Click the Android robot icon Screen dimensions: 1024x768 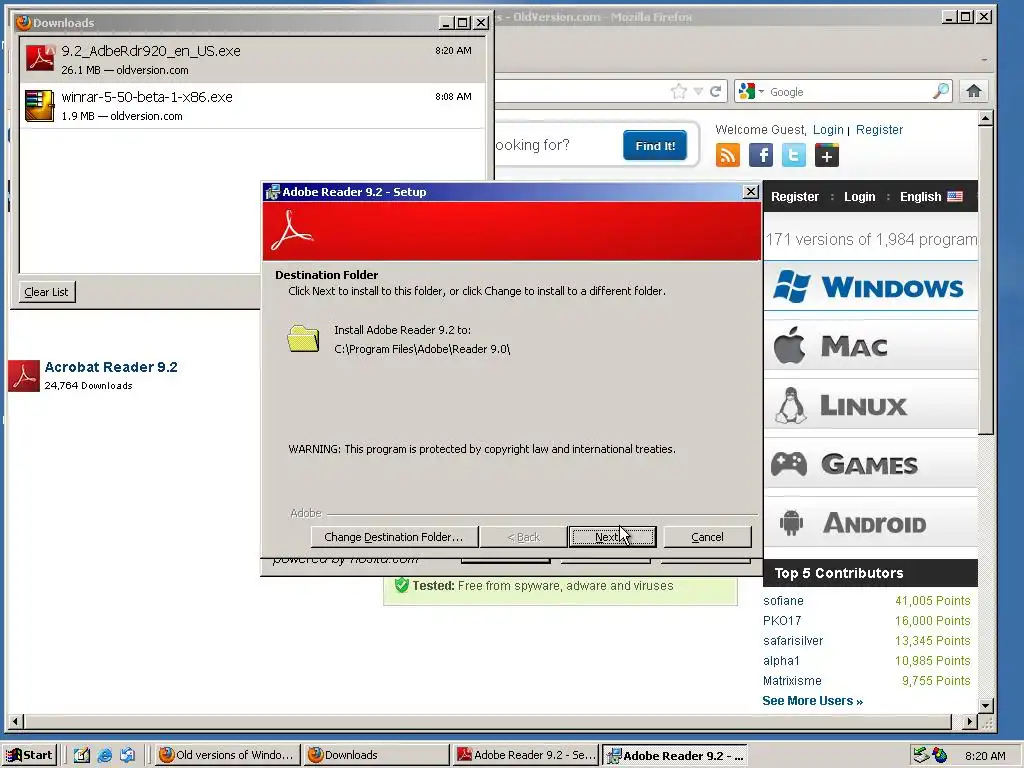pos(791,522)
